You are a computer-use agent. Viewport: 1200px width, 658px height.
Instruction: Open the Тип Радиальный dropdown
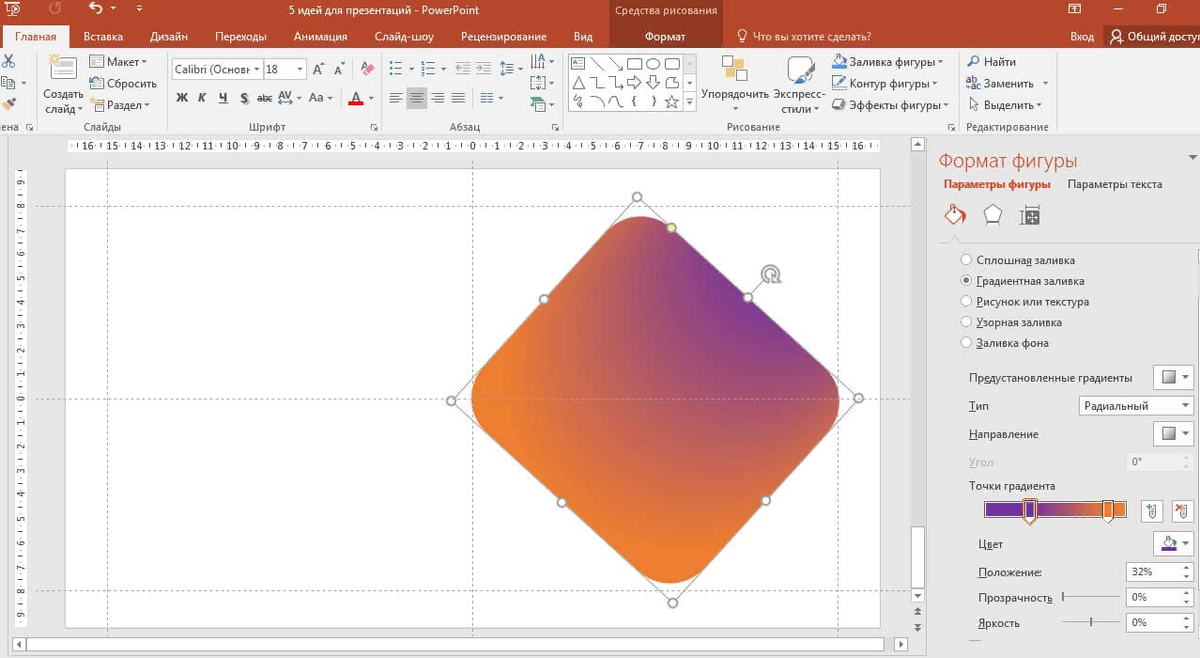pyautogui.click(x=1137, y=406)
